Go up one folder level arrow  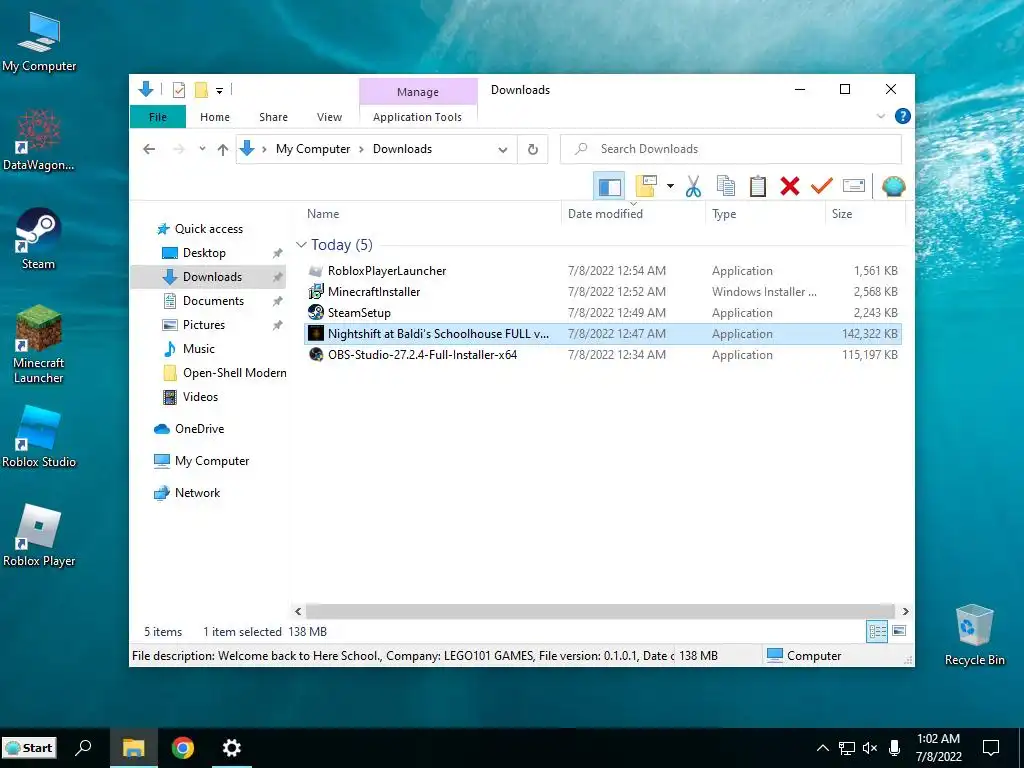[223, 150]
